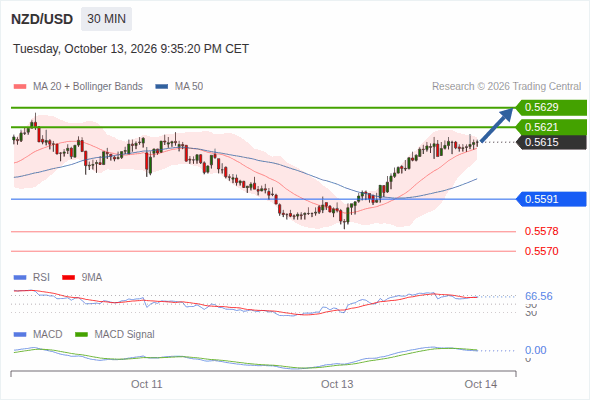Click the 0.5615 current price label
Screen dimensions: 590x400
(x=551, y=142)
